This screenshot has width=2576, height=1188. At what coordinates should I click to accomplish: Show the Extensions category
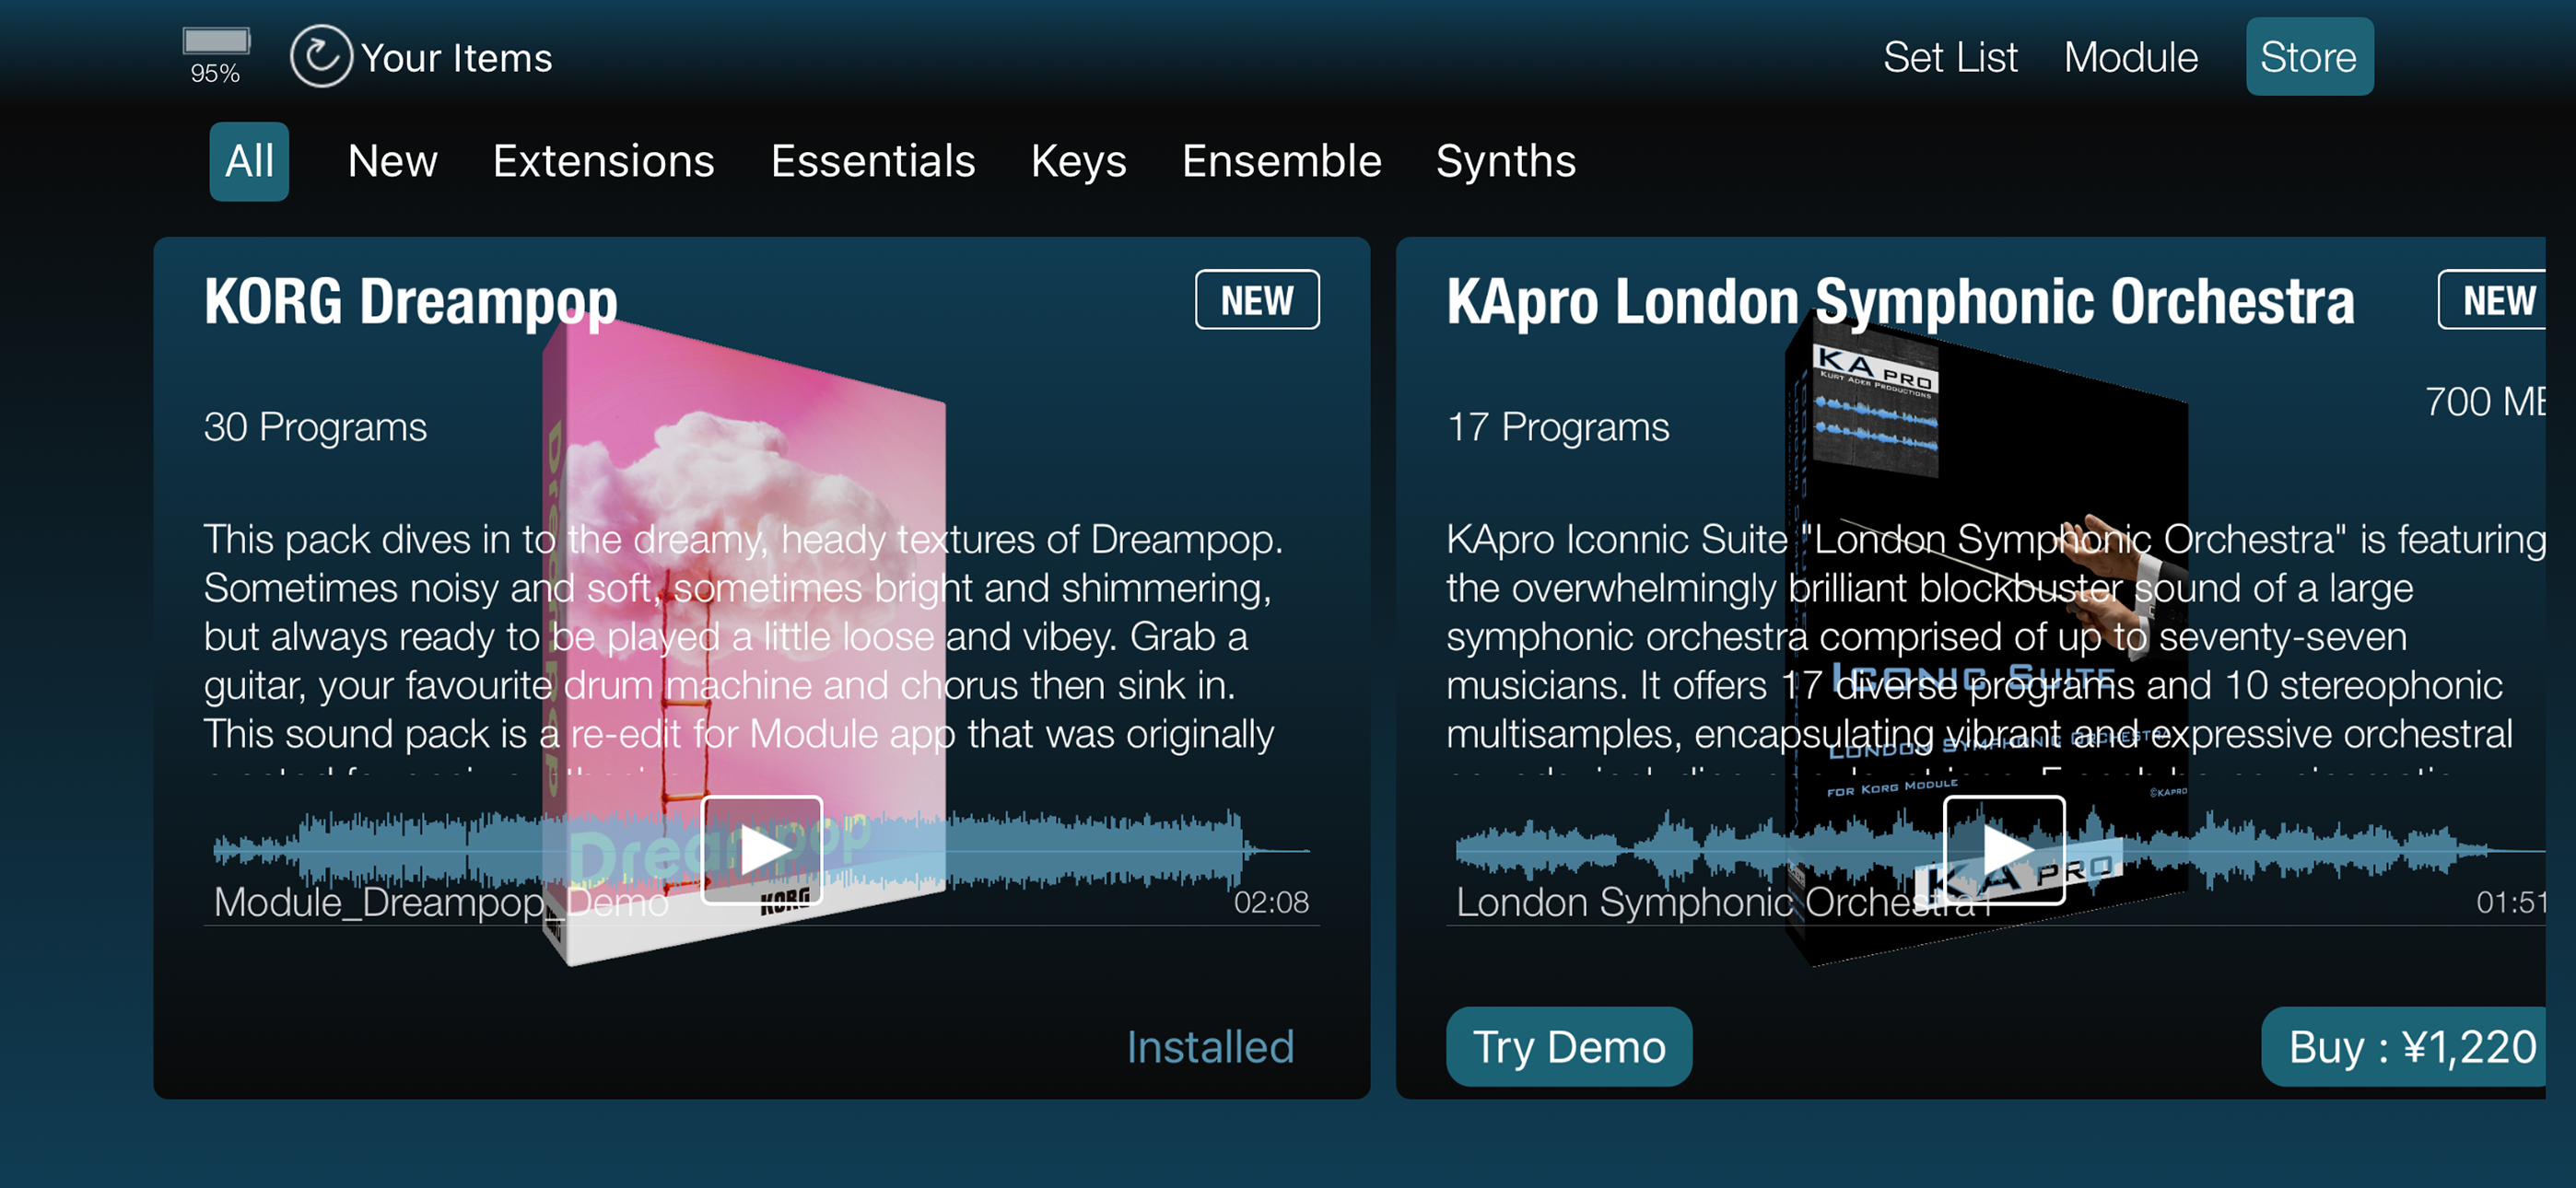pos(603,162)
